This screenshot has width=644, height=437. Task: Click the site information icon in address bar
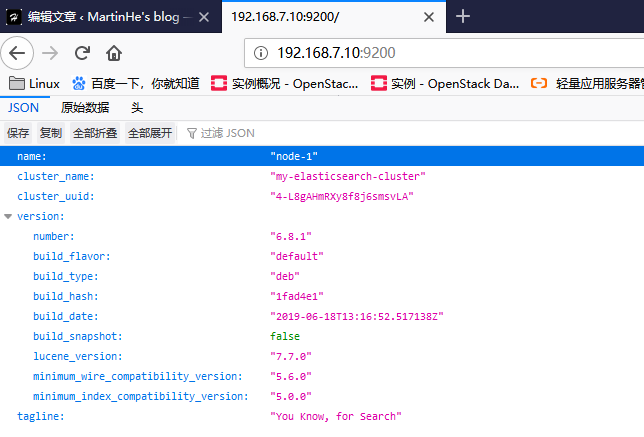click(x=261, y=52)
